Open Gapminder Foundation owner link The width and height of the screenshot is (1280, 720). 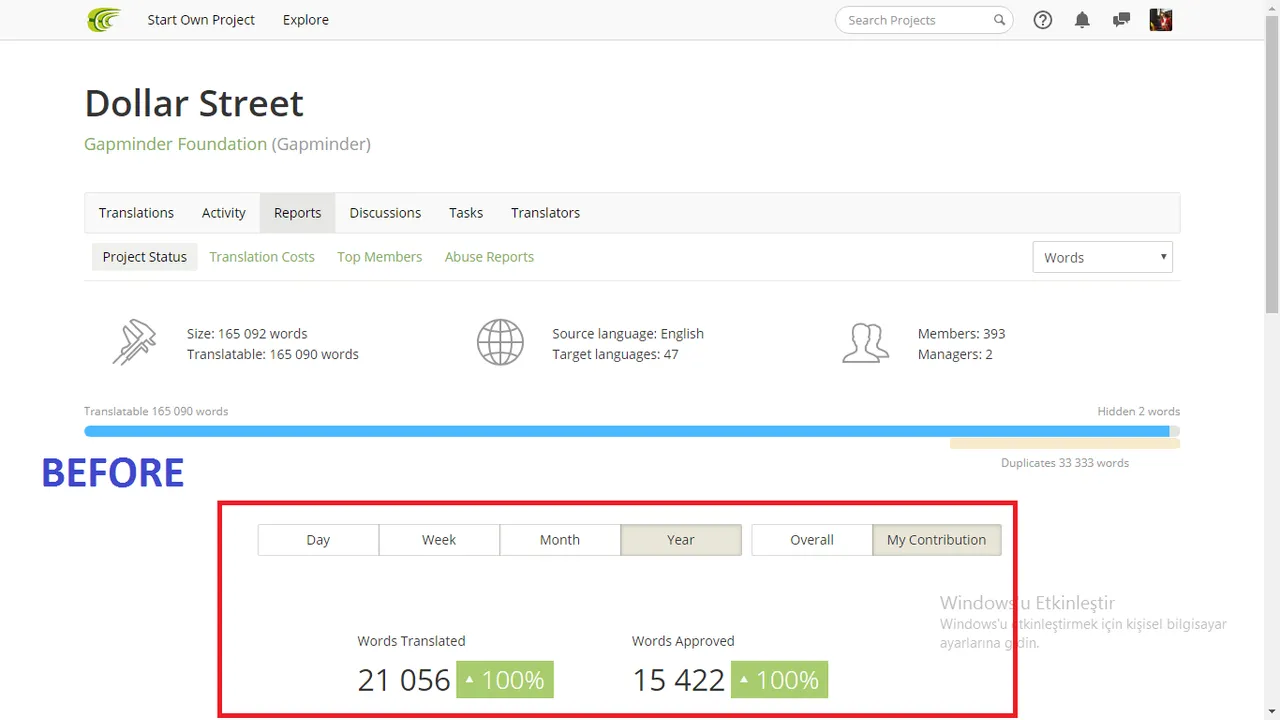pyautogui.click(x=175, y=144)
